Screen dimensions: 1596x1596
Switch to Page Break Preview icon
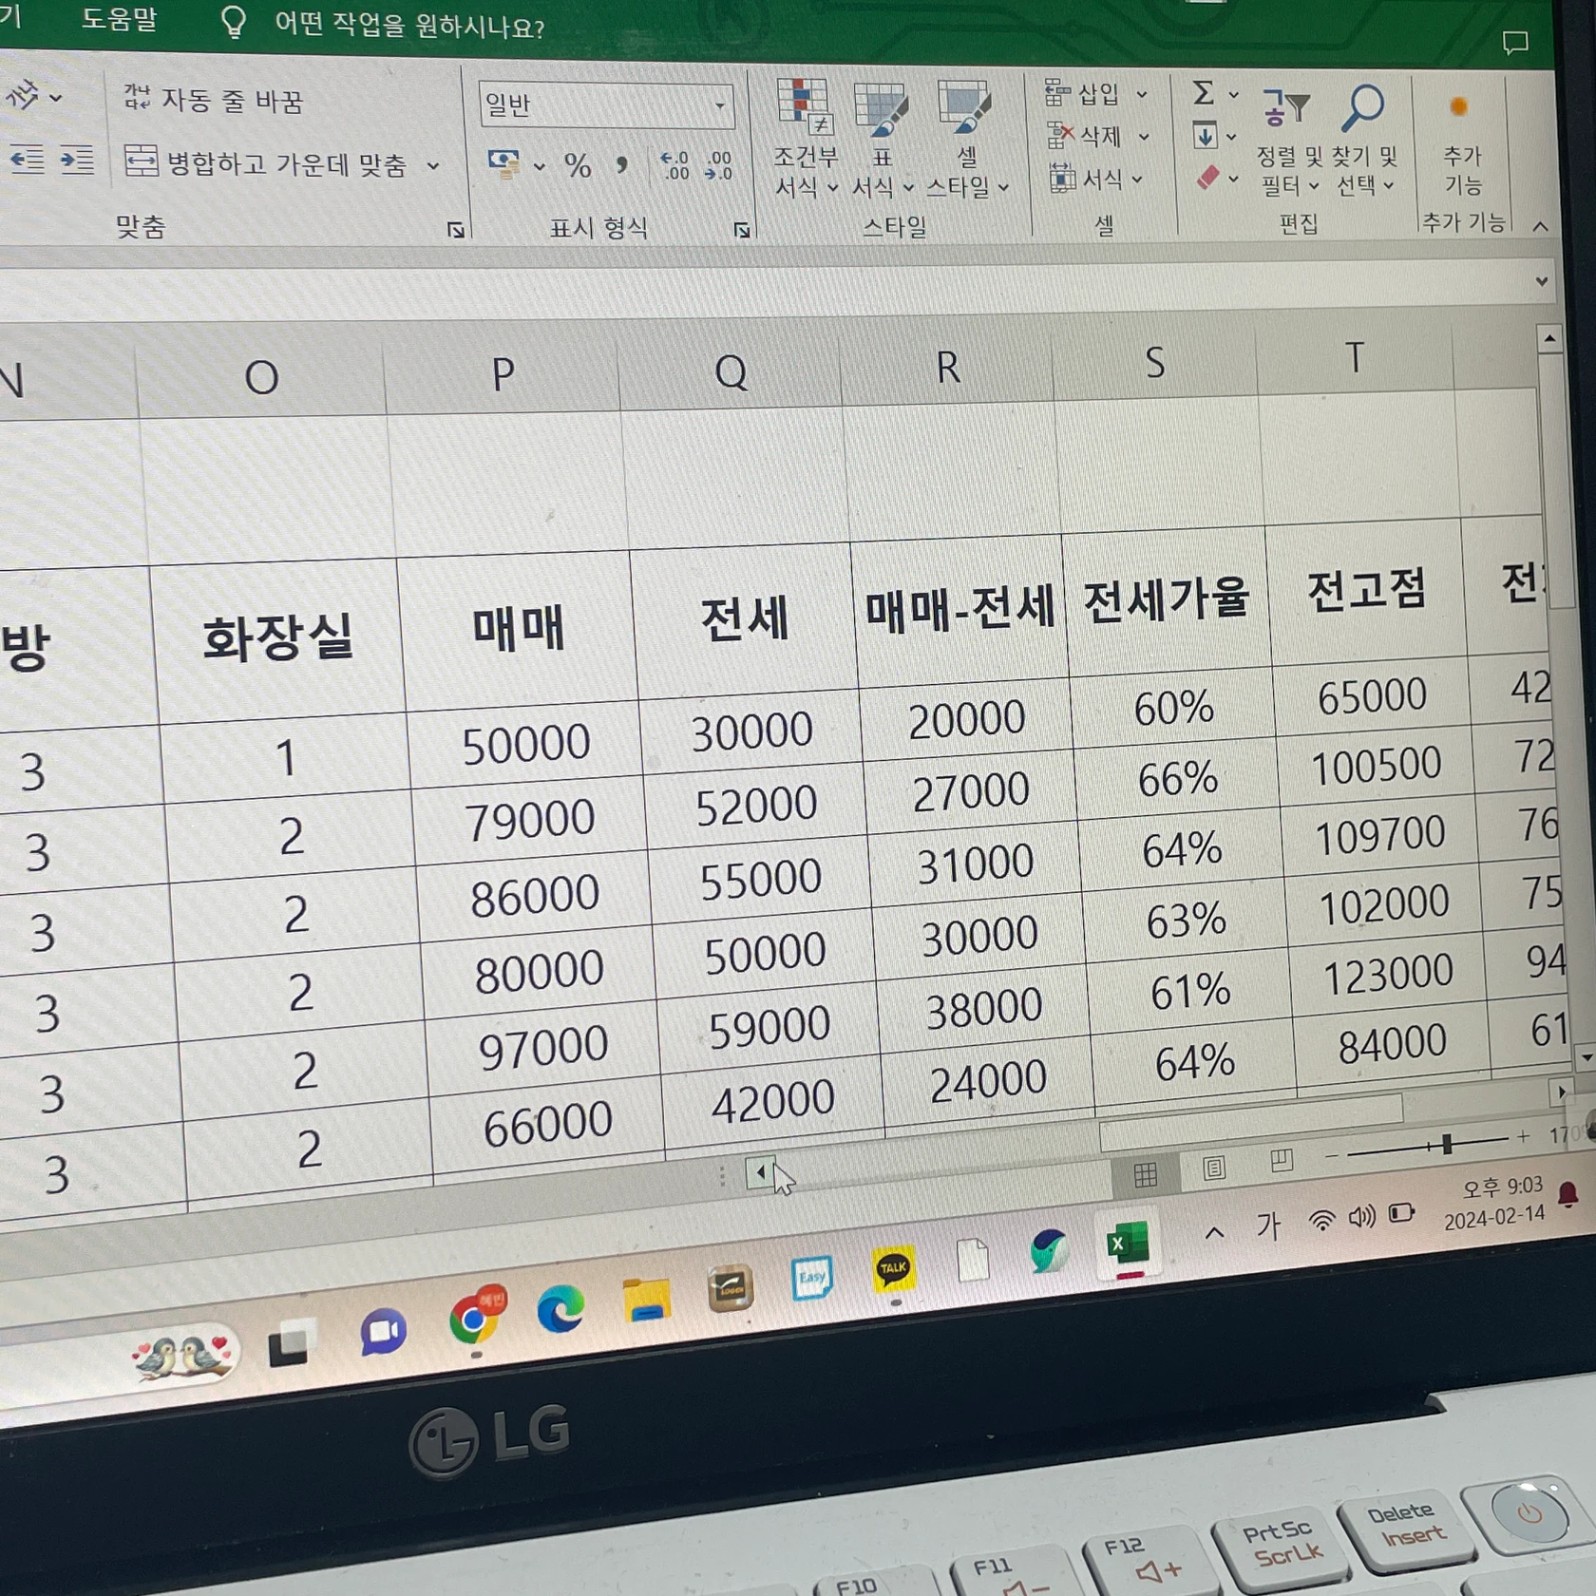(1281, 1160)
